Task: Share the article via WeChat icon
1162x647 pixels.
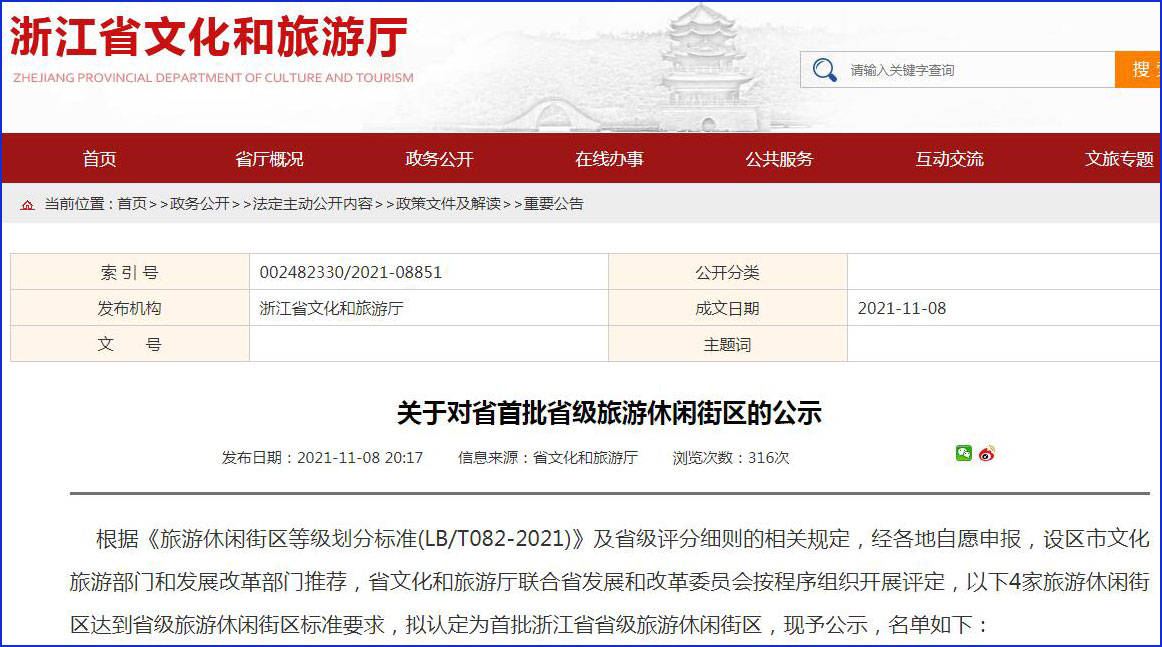Action: (x=963, y=453)
